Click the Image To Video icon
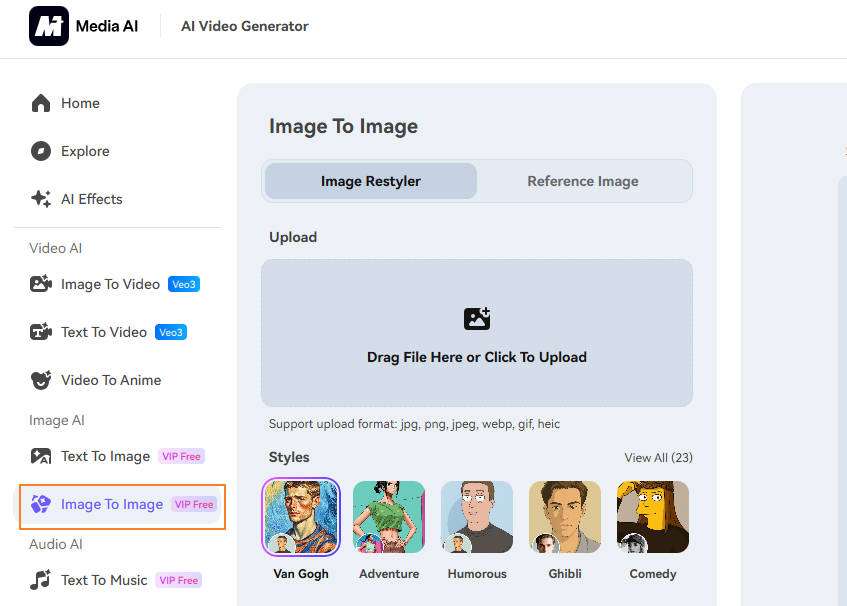 41,284
